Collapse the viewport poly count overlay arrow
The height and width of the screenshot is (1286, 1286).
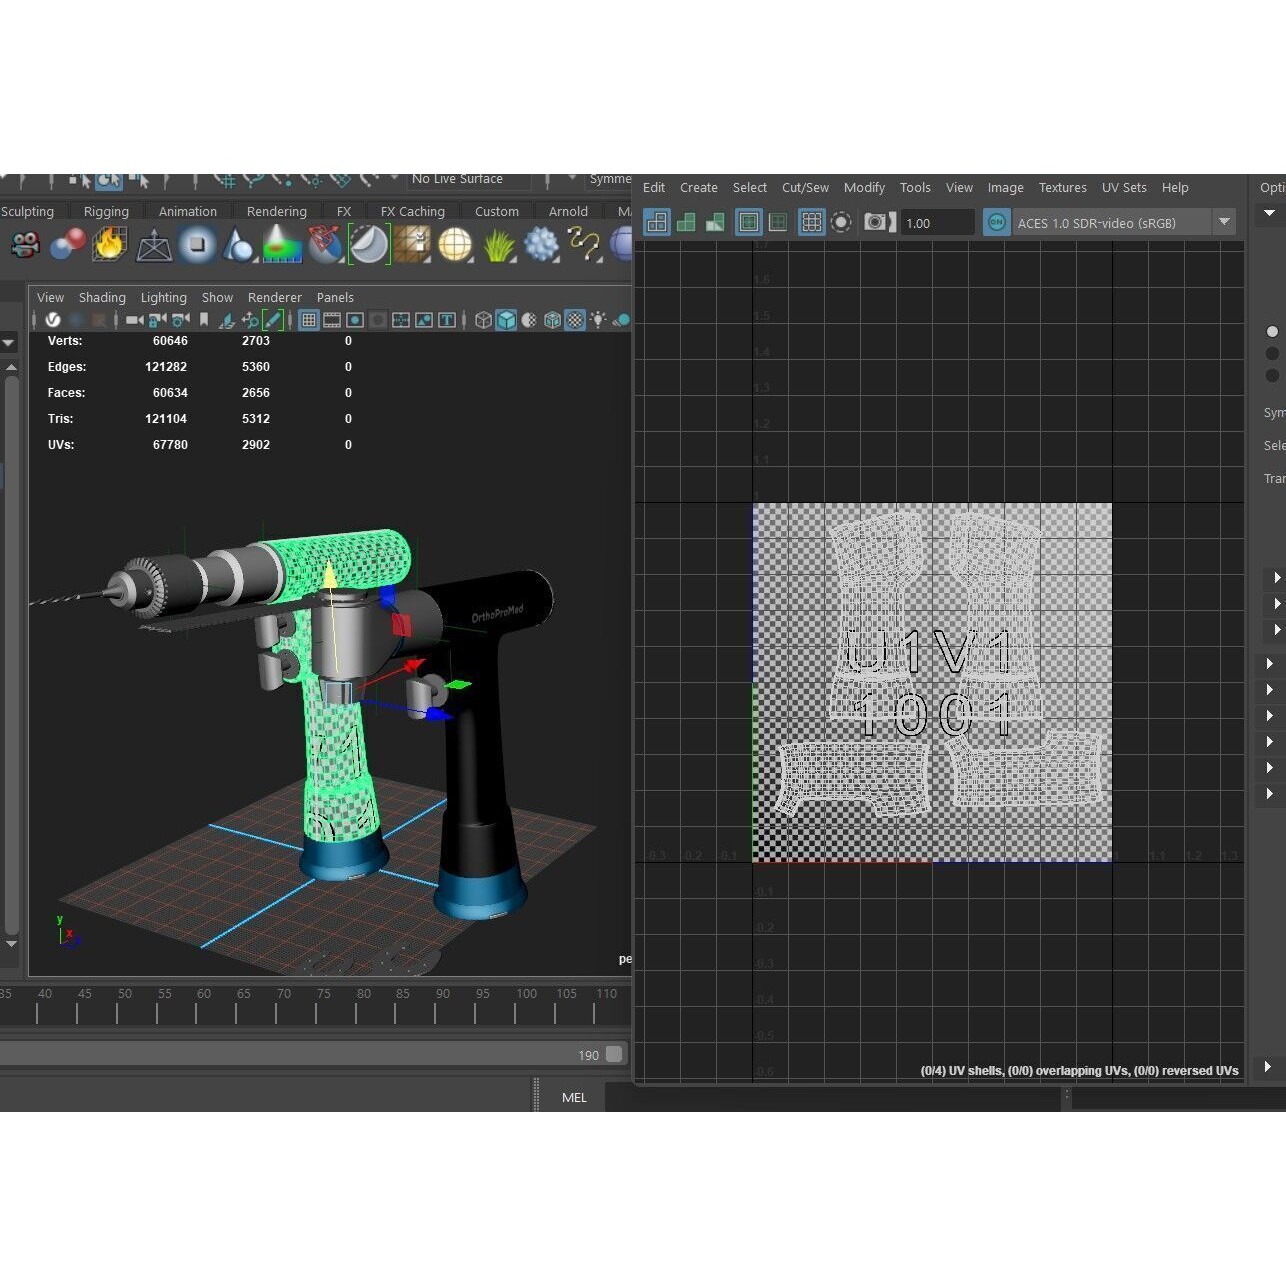coord(9,342)
